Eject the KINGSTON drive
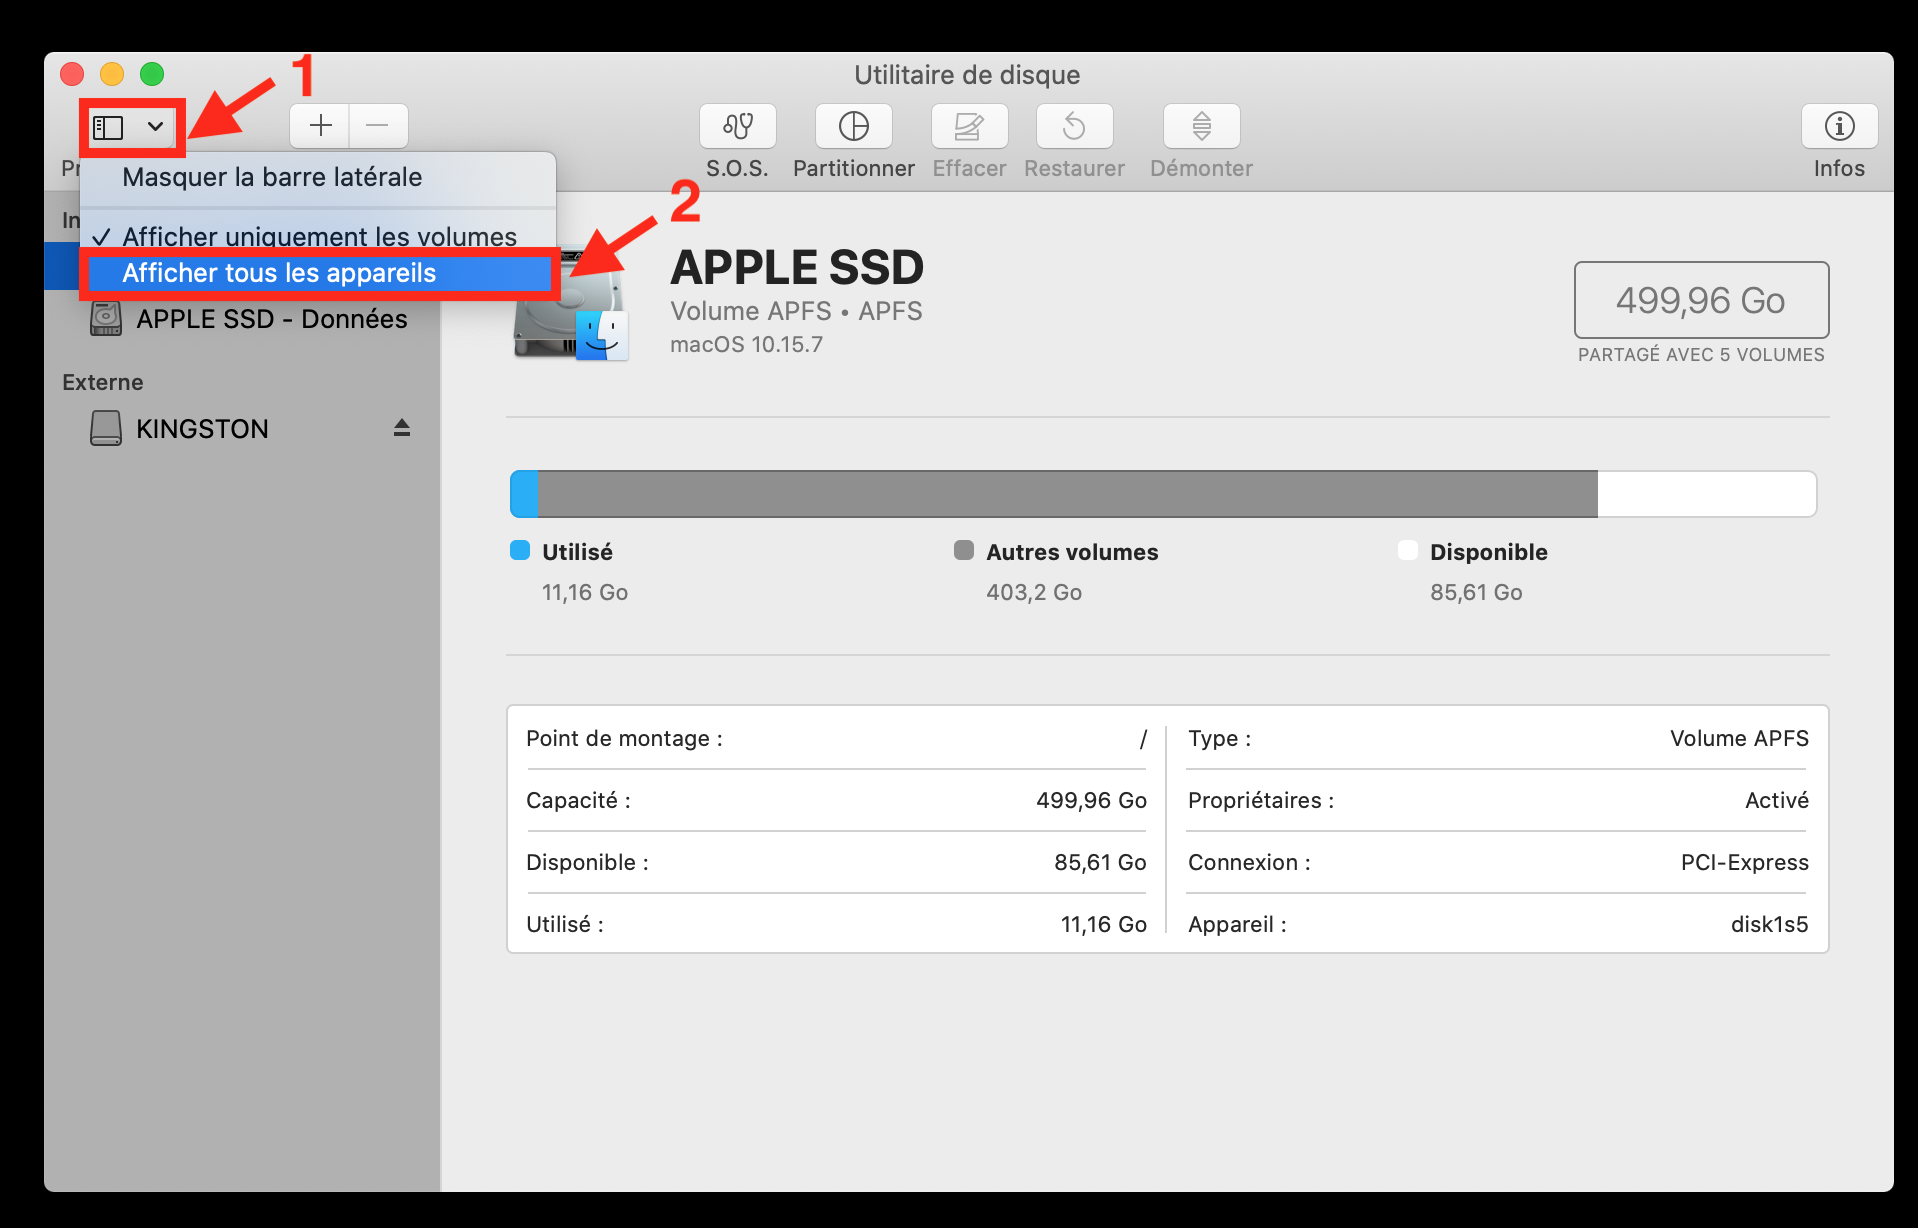The width and height of the screenshot is (1918, 1228). [x=402, y=428]
